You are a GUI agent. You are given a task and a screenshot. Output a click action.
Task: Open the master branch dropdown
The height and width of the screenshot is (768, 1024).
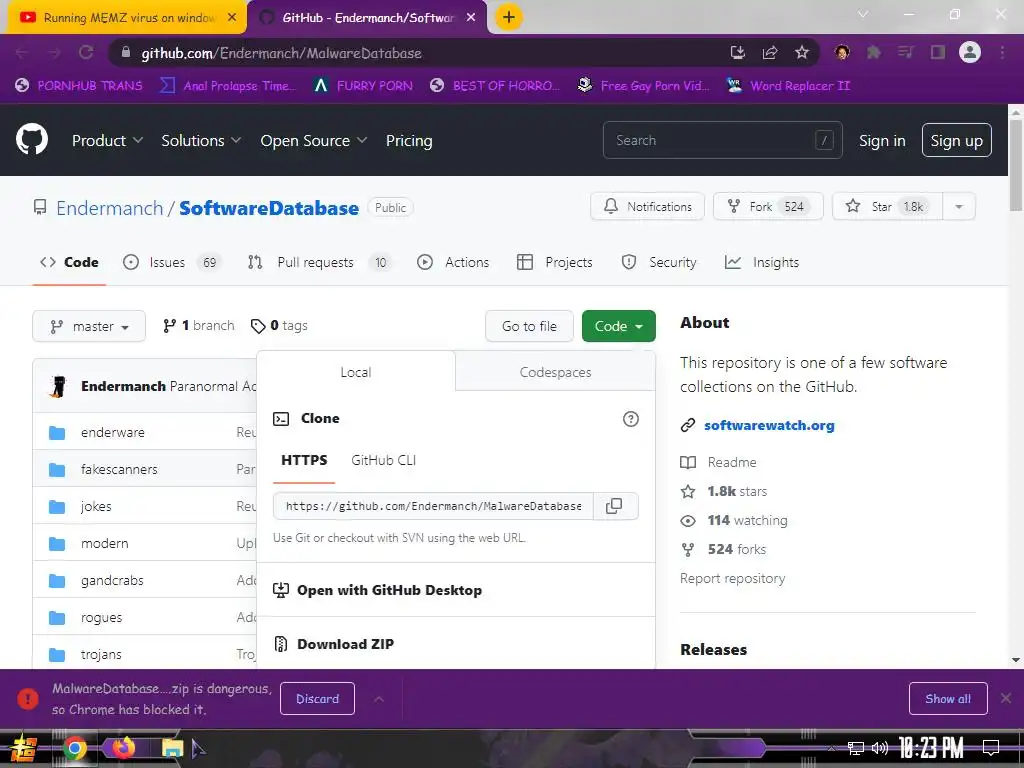pyautogui.click(x=89, y=326)
